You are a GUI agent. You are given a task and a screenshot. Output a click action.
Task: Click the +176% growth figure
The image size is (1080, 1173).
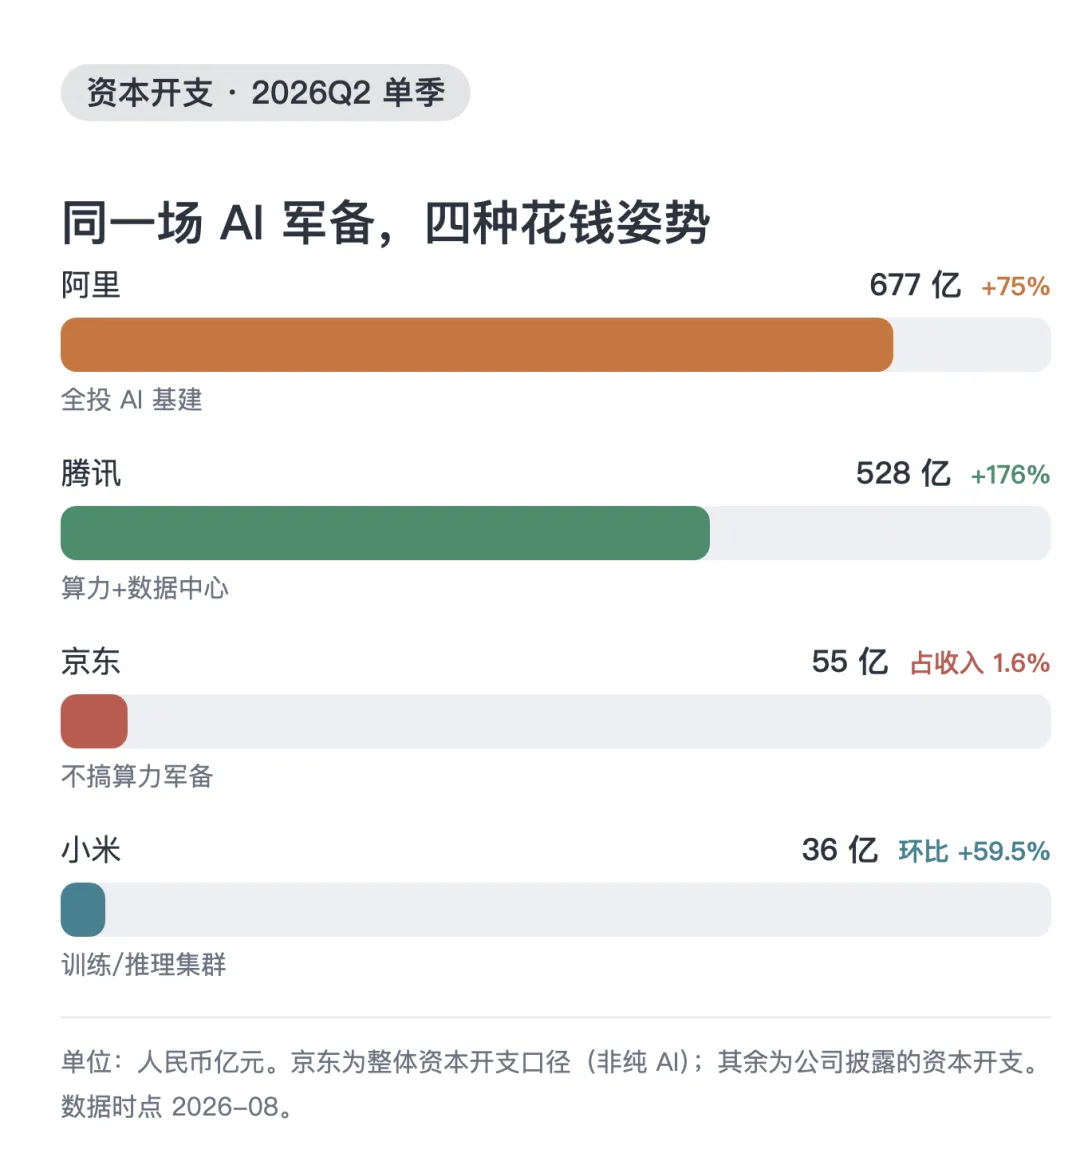pos(1010,475)
